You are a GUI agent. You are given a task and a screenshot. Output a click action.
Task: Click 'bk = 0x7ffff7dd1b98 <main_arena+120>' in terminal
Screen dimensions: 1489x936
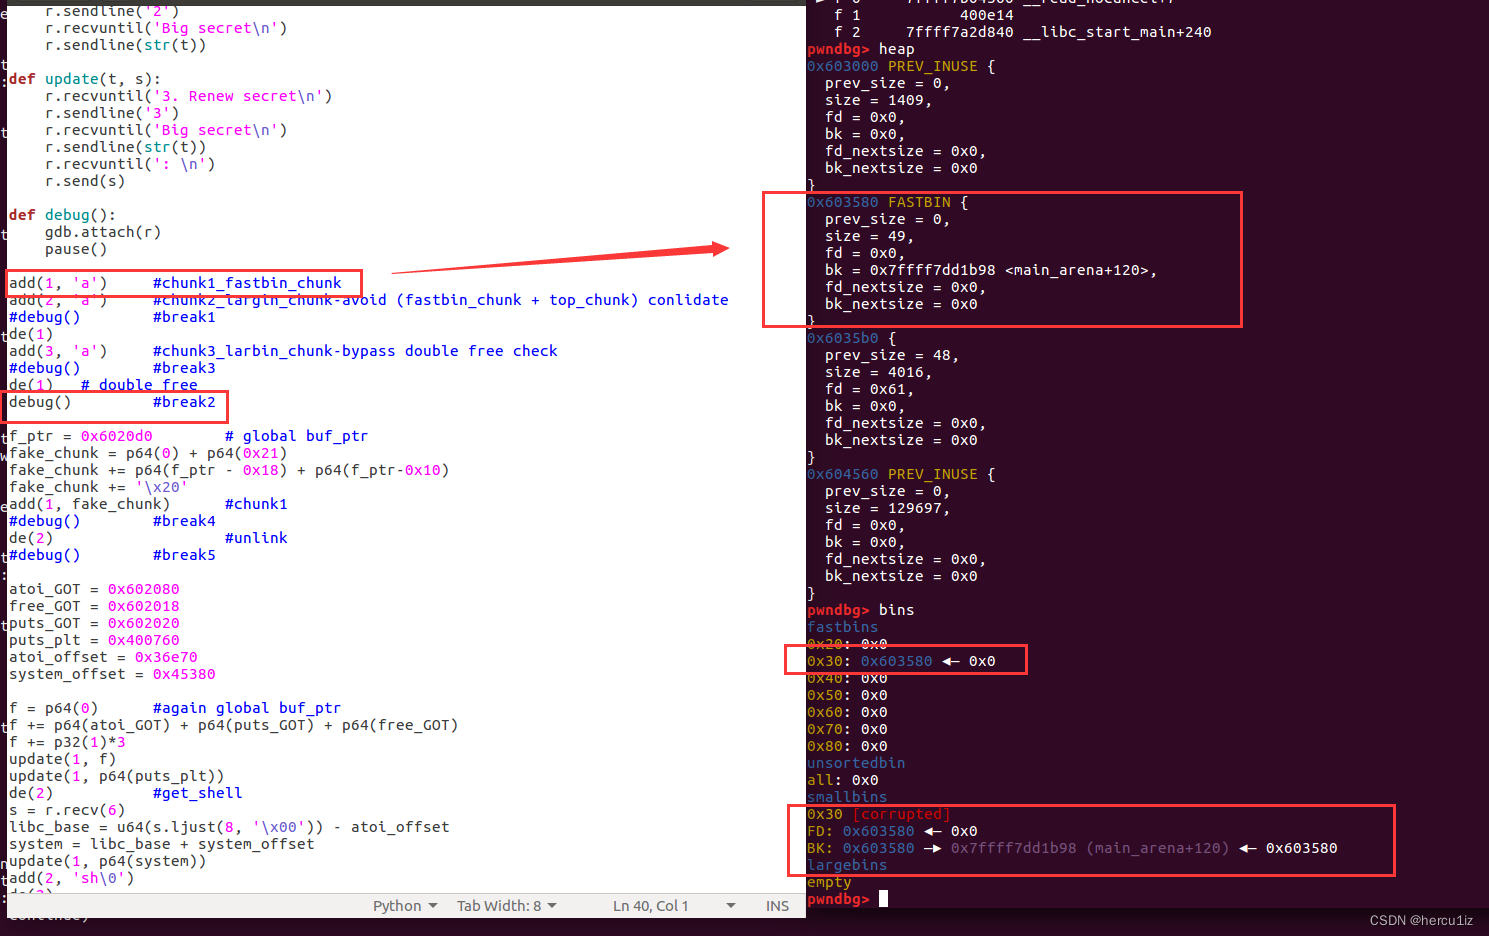[x=991, y=270]
